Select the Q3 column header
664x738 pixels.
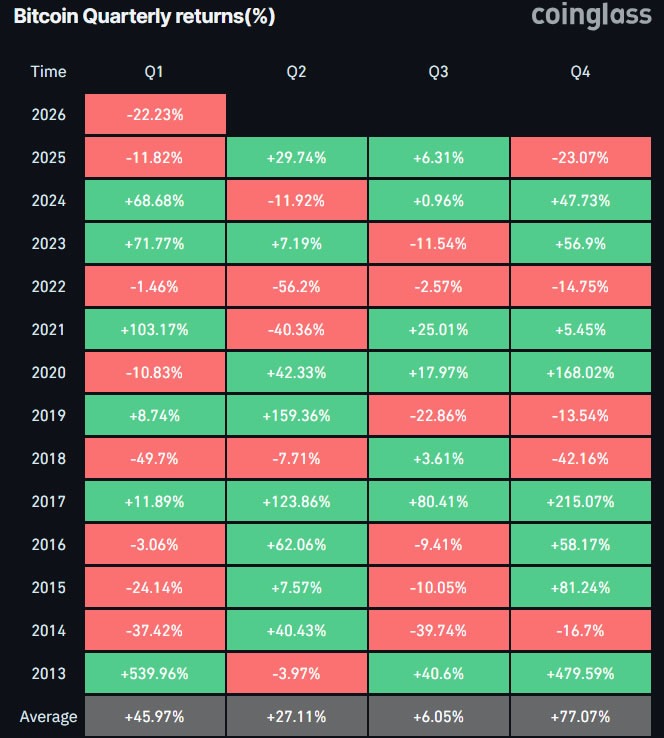tap(438, 71)
